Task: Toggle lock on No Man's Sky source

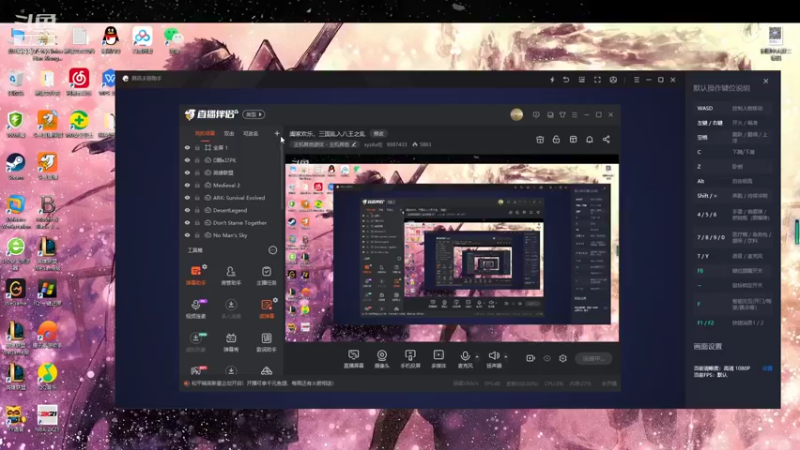Action: coord(197,235)
